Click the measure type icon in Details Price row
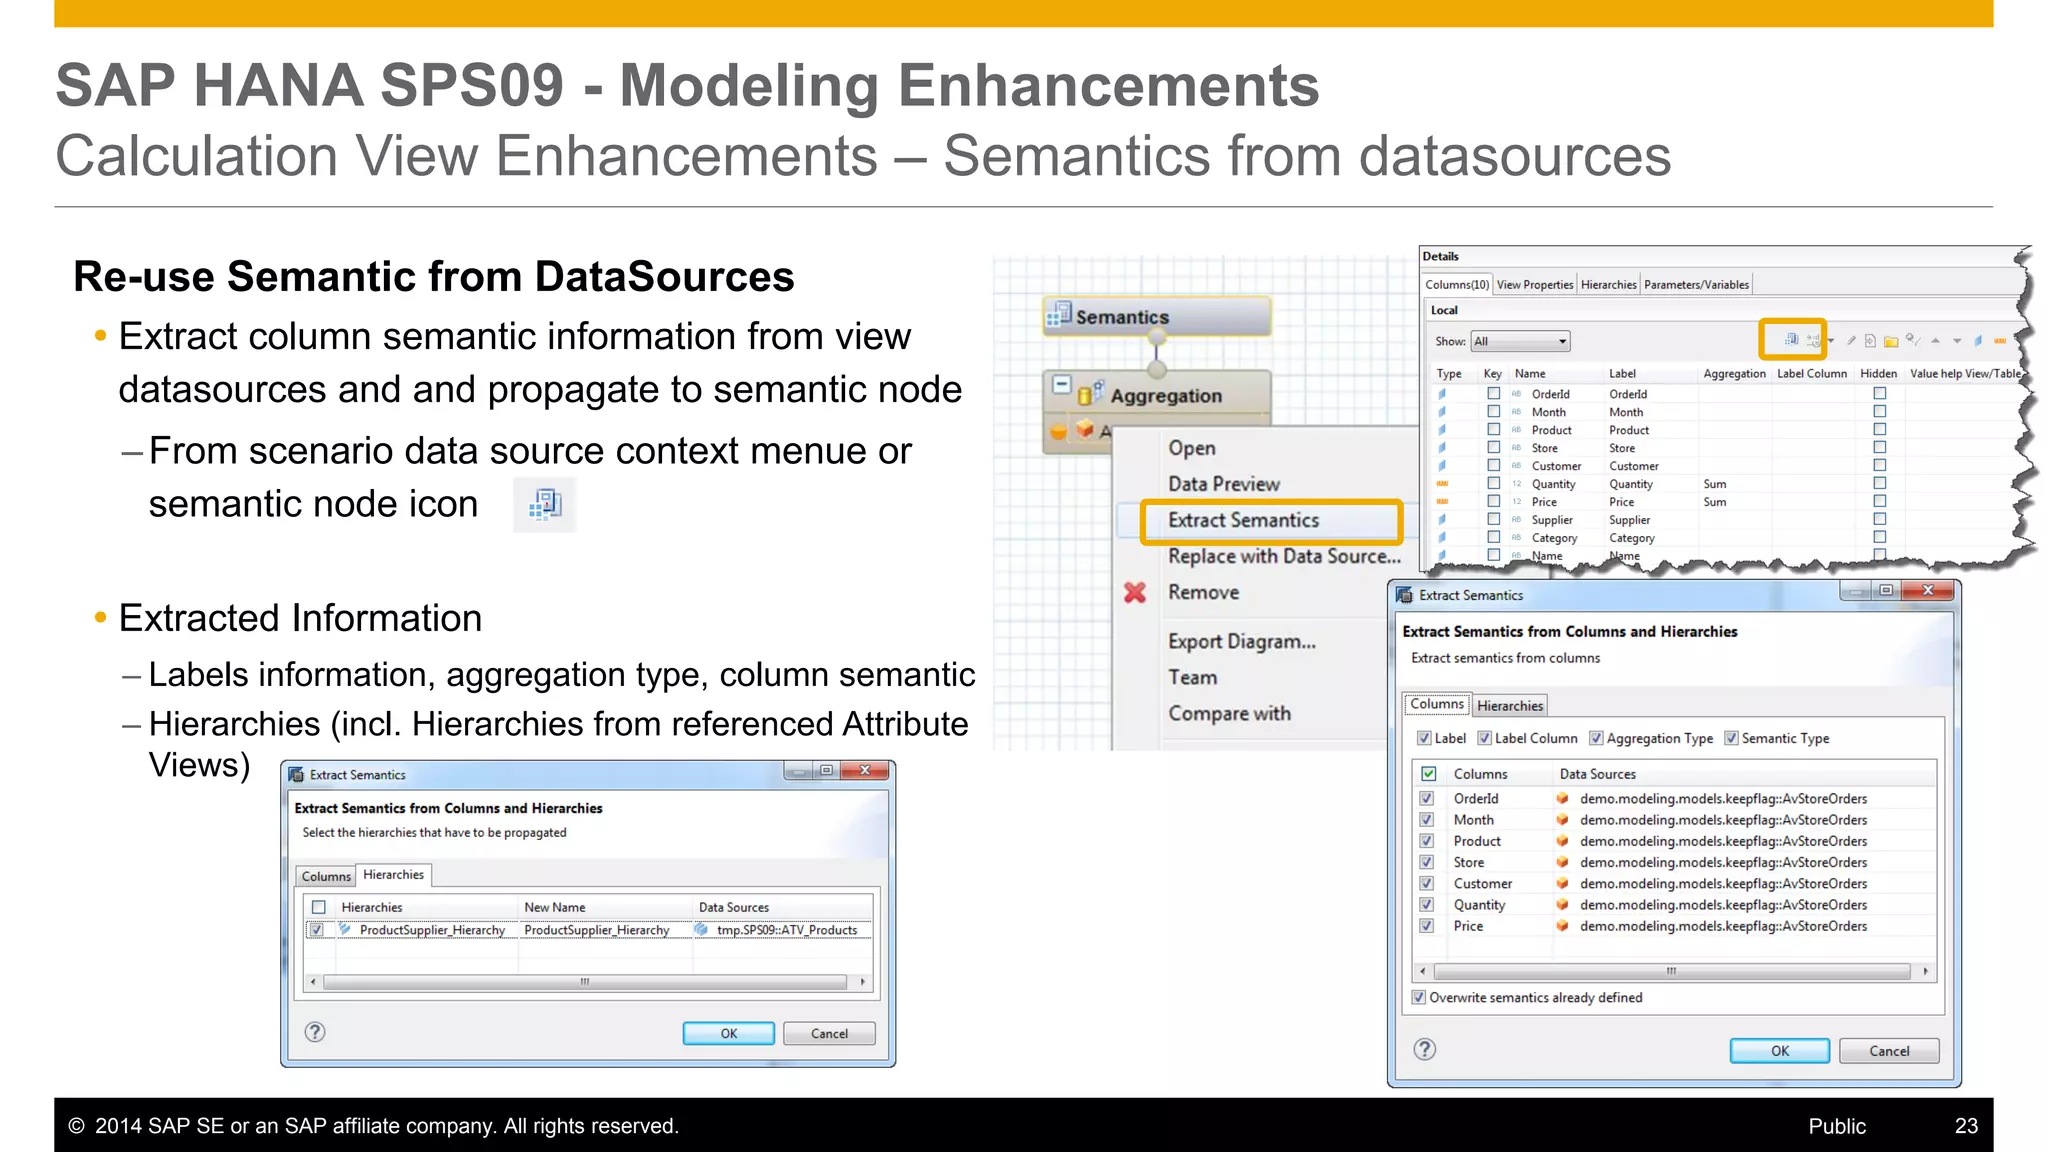This screenshot has width=2048, height=1152. click(x=1443, y=502)
